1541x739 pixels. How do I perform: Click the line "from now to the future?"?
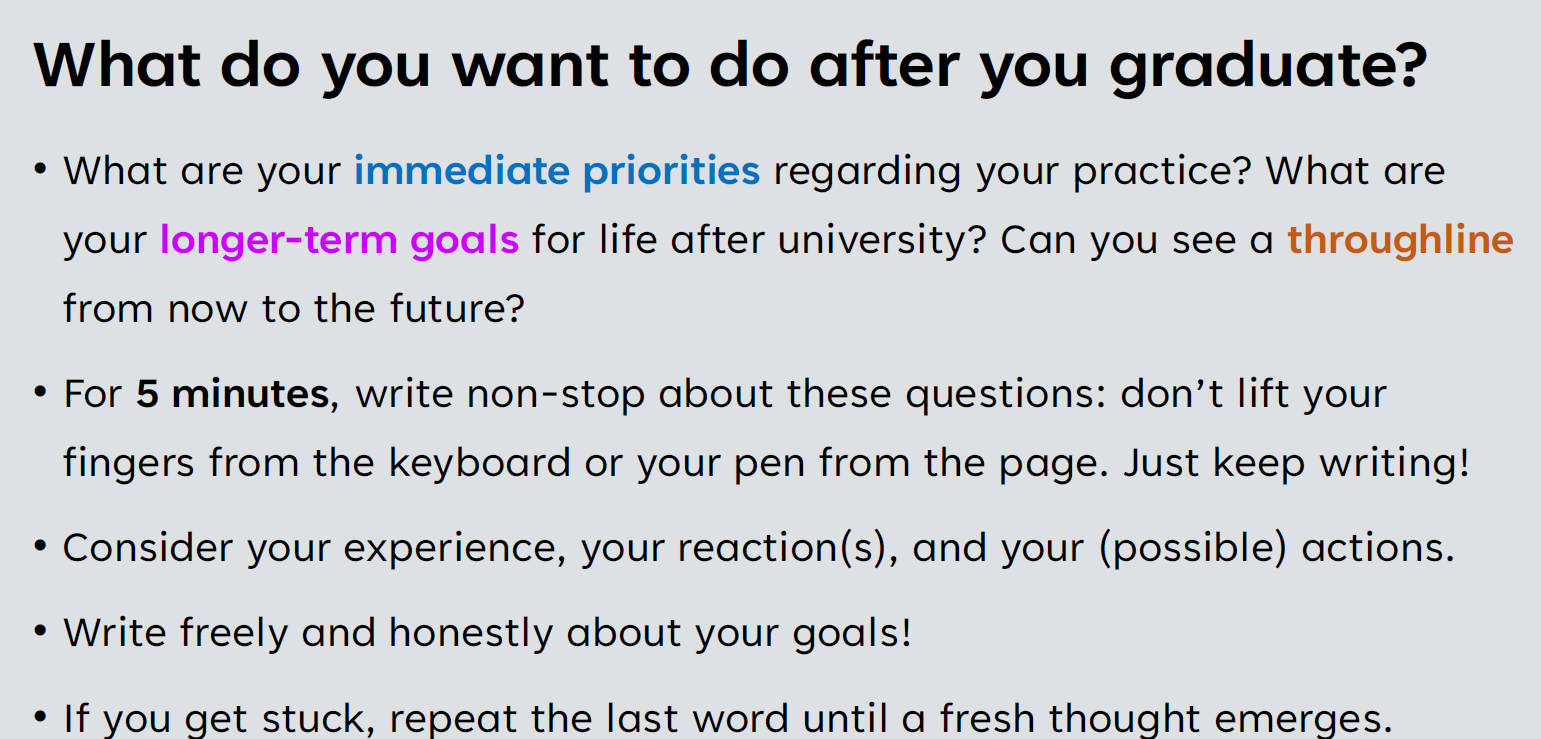tap(293, 308)
